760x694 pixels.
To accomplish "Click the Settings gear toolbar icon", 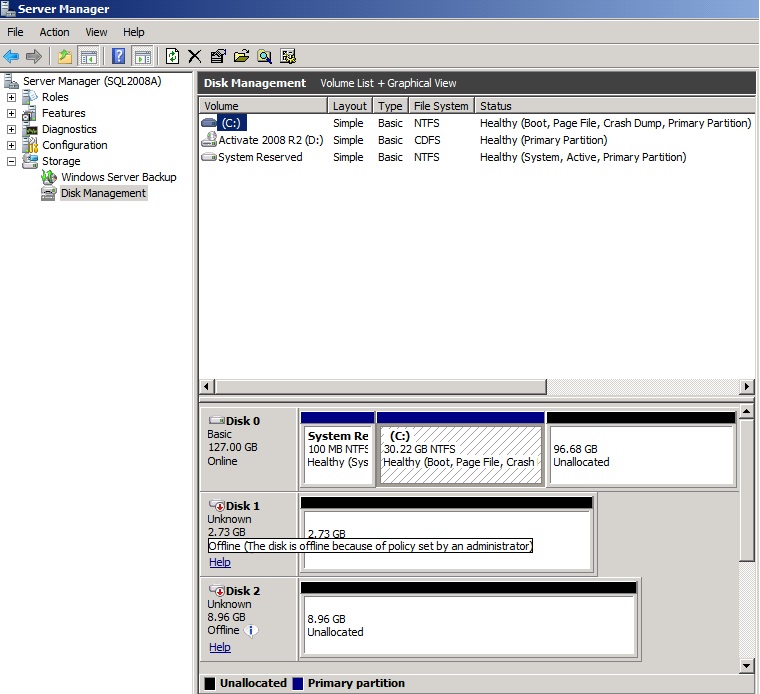I will [x=288, y=56].
